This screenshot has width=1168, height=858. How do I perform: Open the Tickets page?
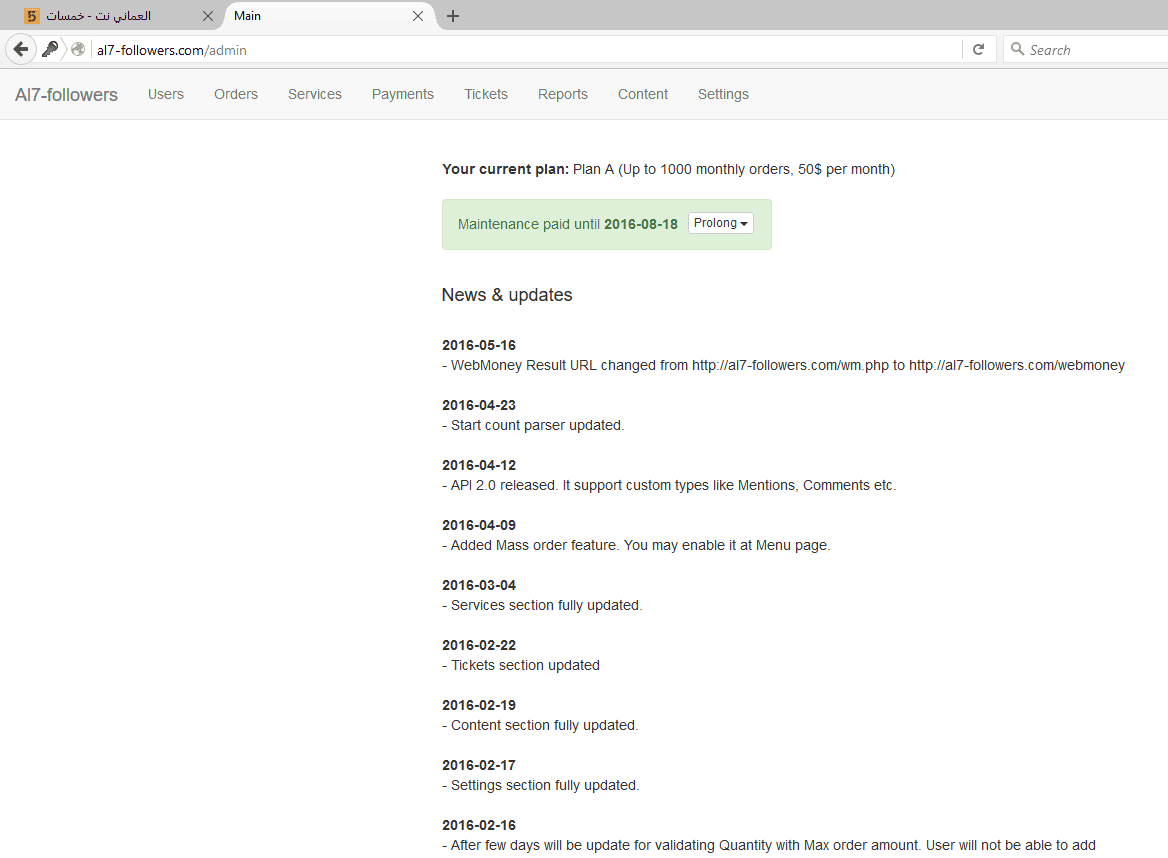(x=486, y=95)
